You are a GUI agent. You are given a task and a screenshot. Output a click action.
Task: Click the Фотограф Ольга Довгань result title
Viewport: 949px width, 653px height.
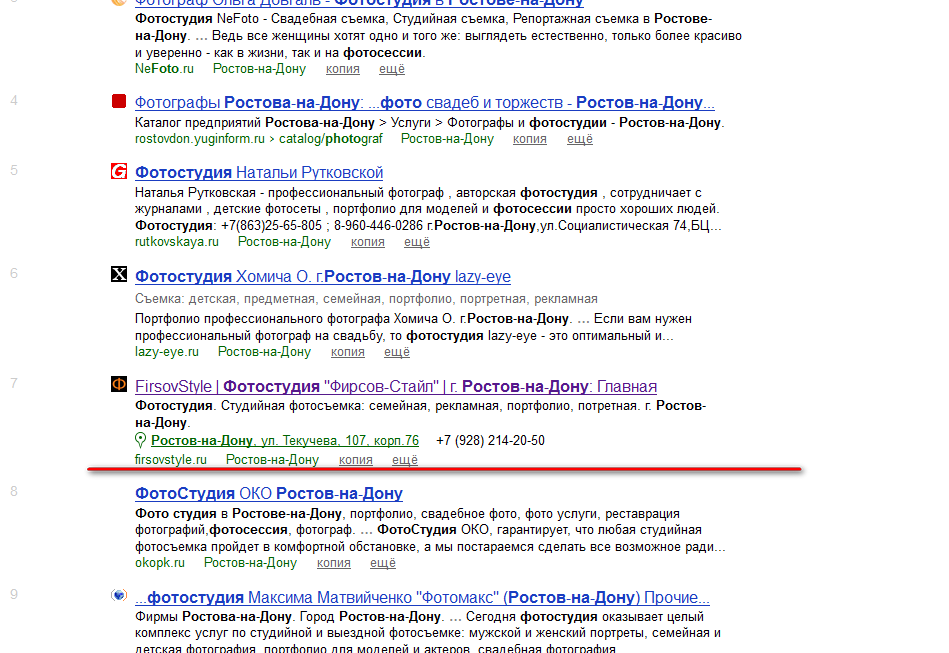(359, 2)
